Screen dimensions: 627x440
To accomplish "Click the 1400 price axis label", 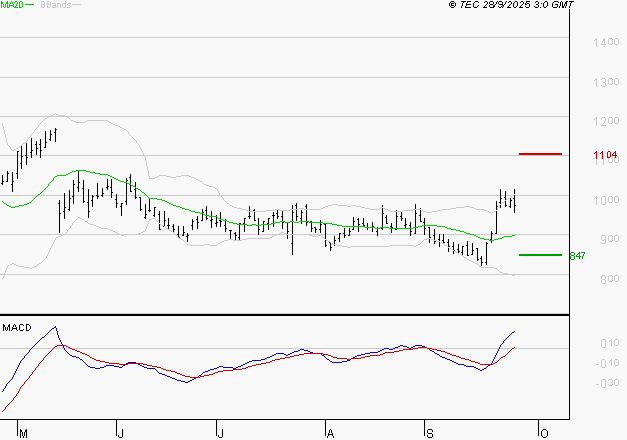I will pos(606,43).
